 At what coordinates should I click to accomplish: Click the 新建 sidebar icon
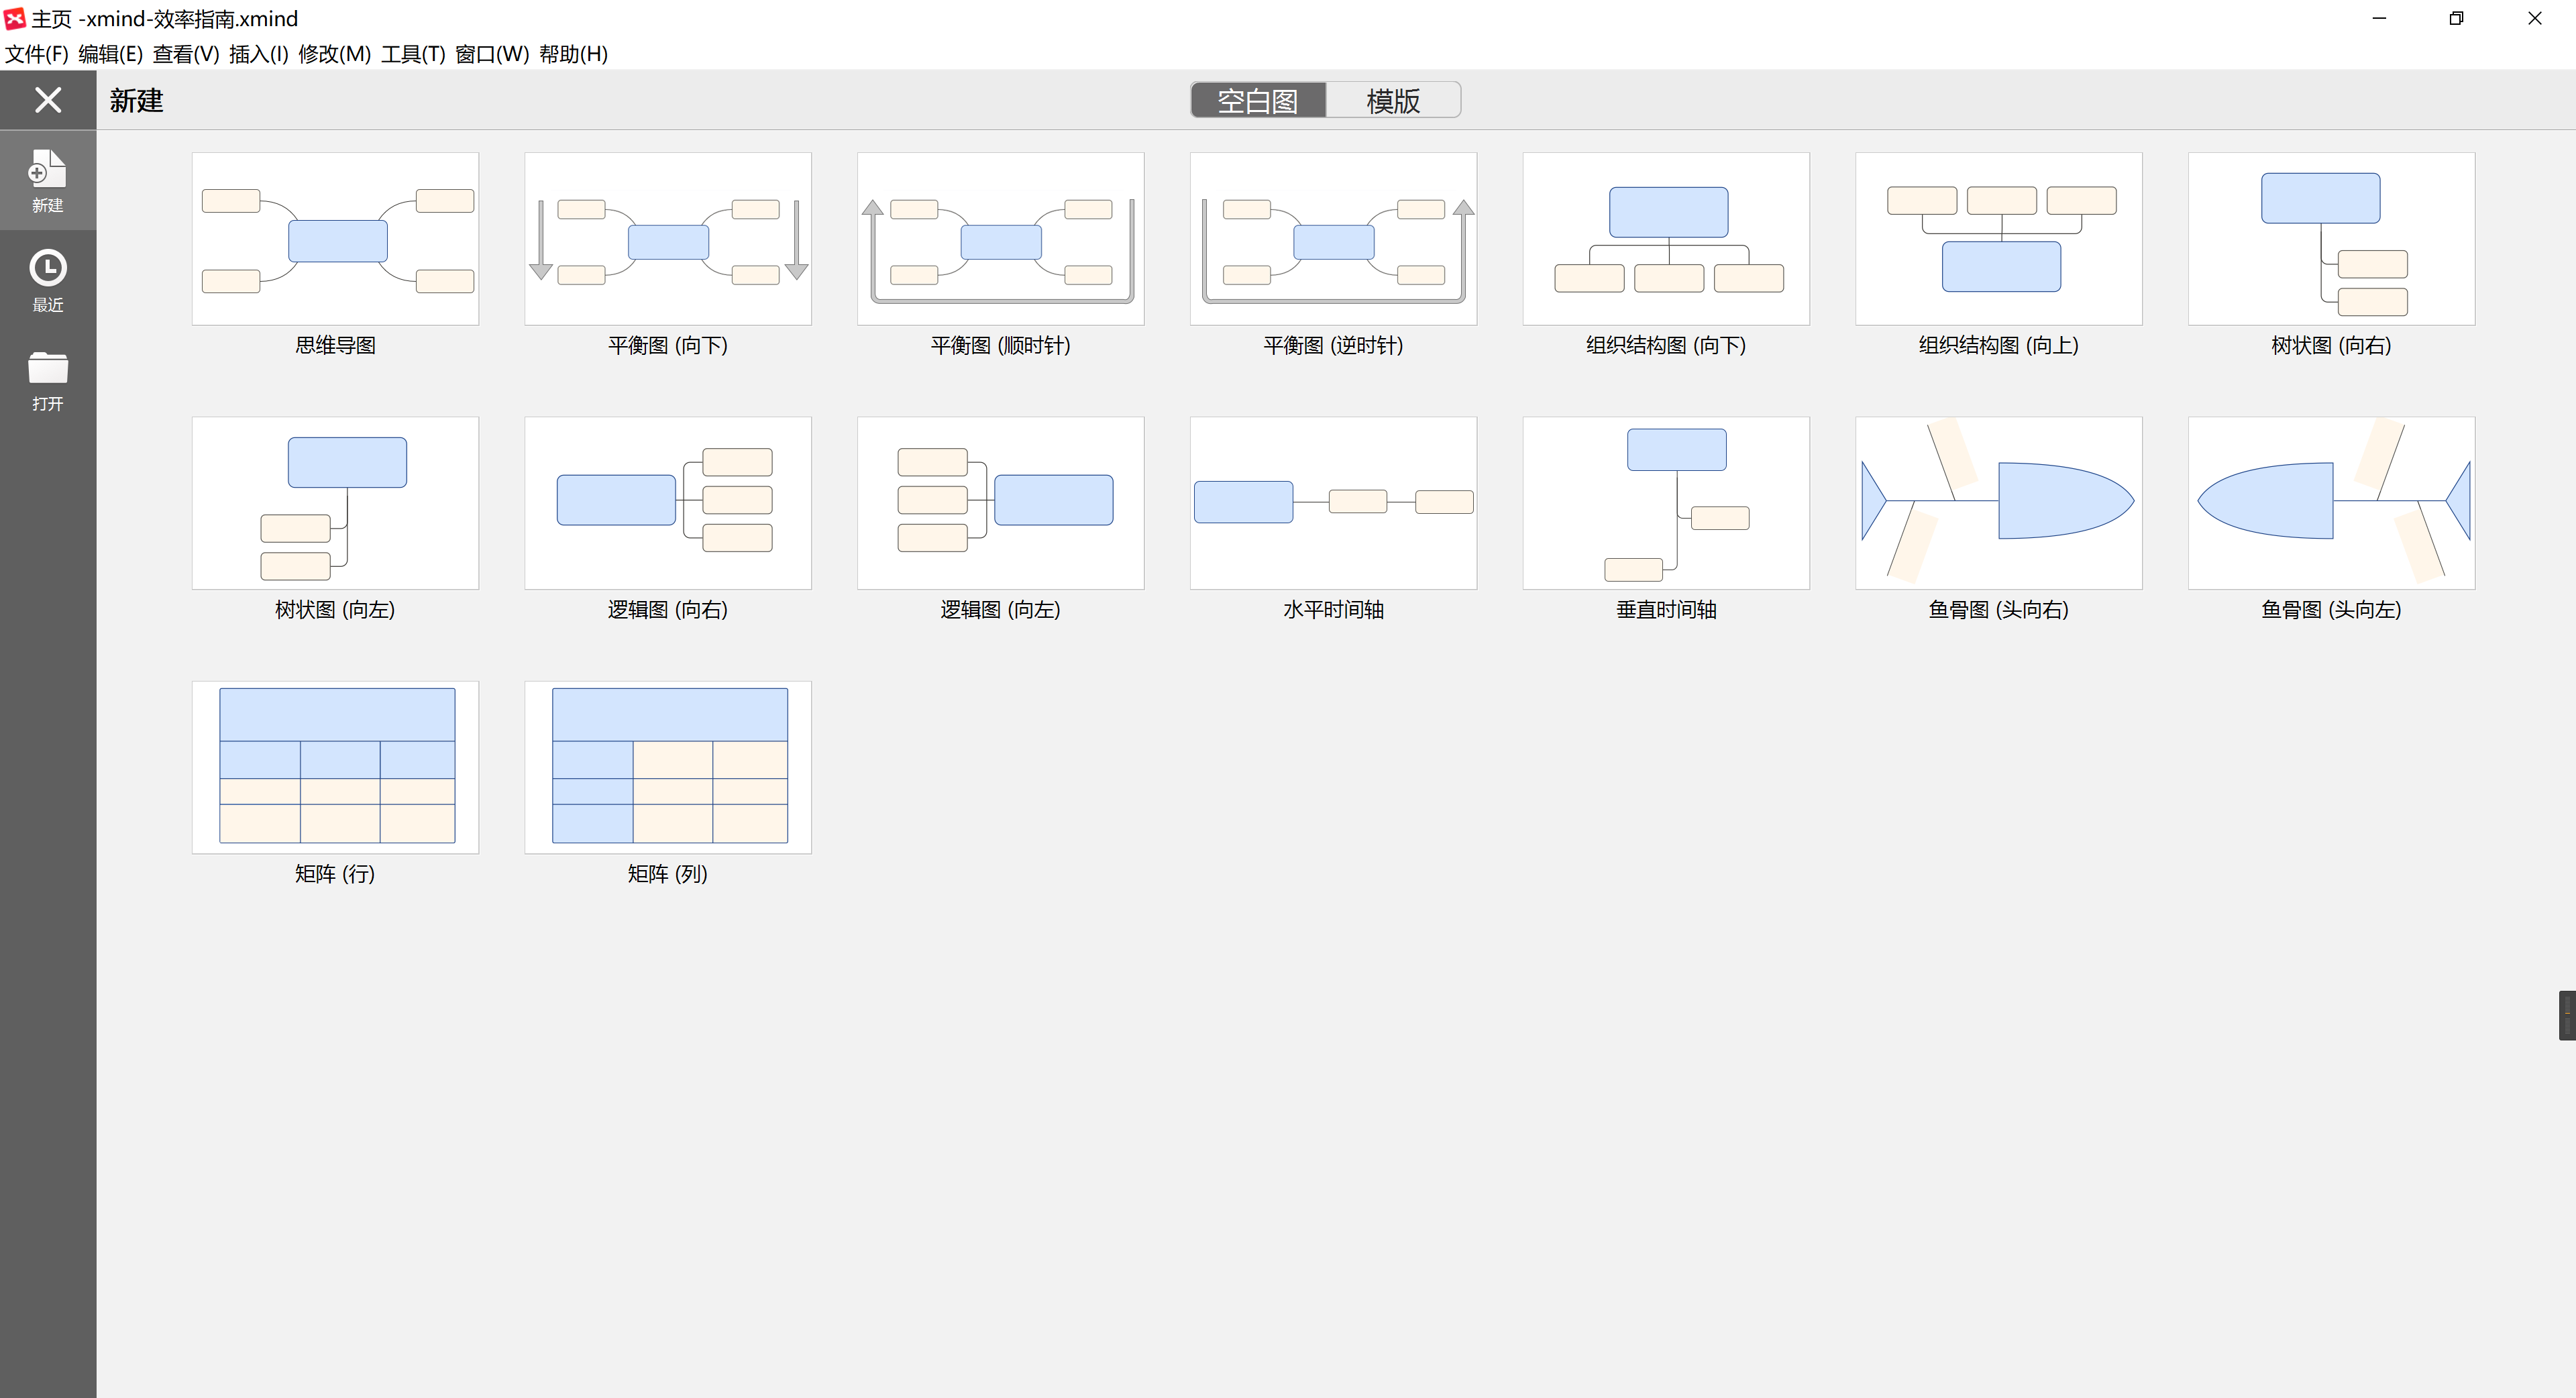click(47, 180)
